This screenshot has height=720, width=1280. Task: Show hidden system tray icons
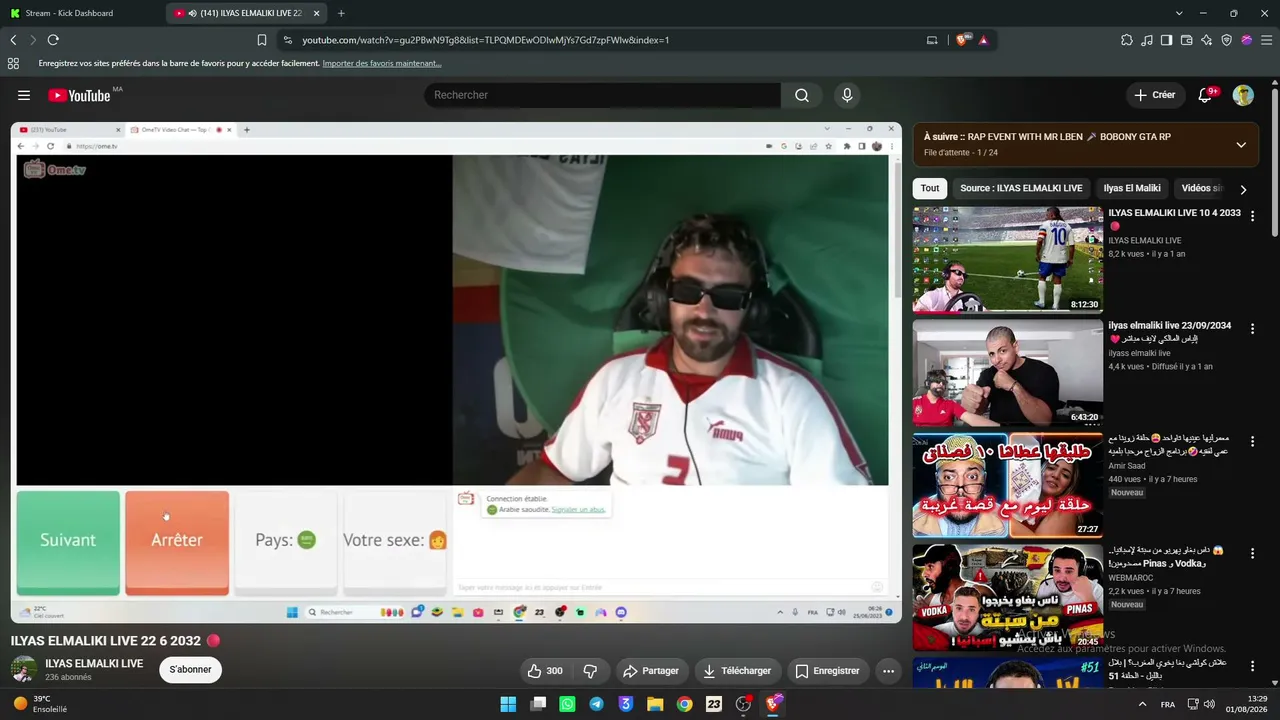point(1142,704)
